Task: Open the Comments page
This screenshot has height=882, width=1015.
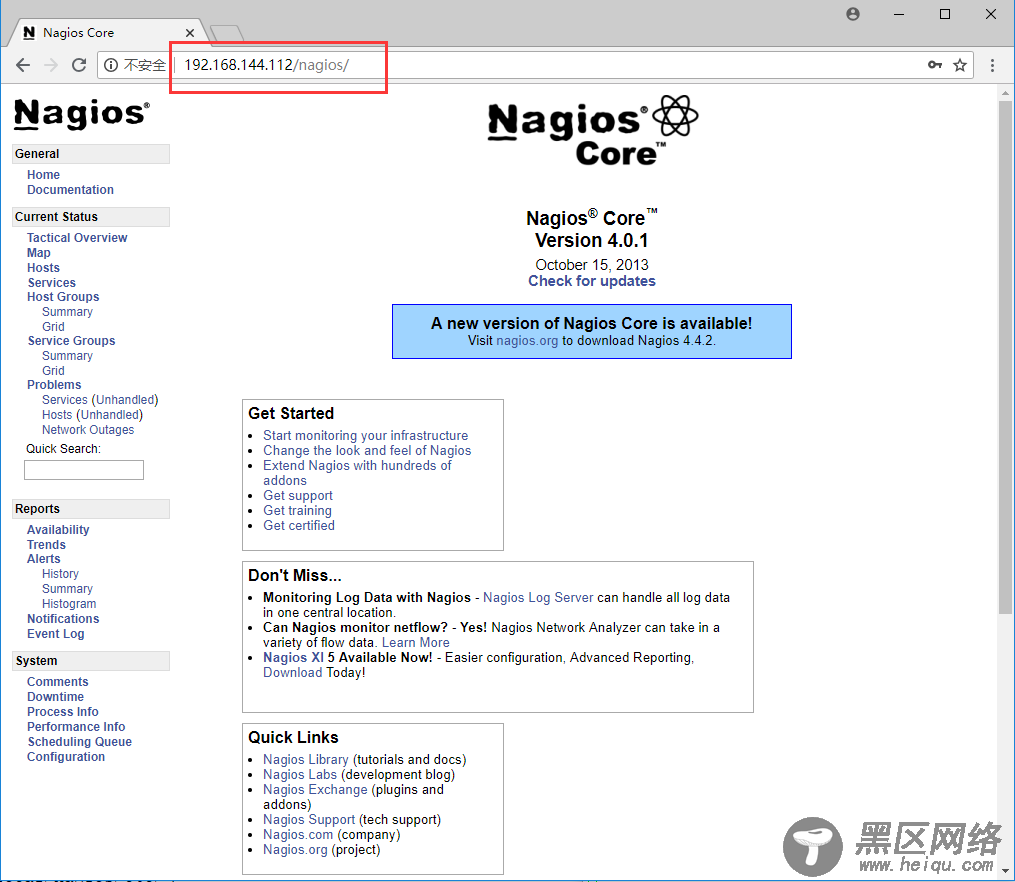Action: 58,682
